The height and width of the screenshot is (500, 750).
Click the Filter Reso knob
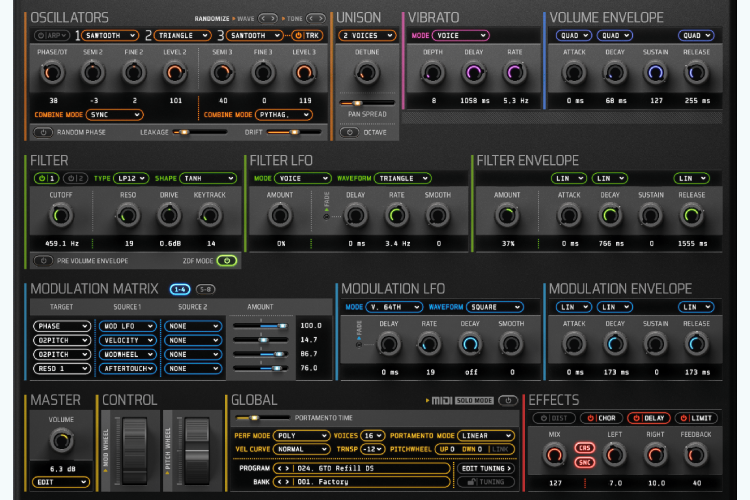click(x=128, y=216)
